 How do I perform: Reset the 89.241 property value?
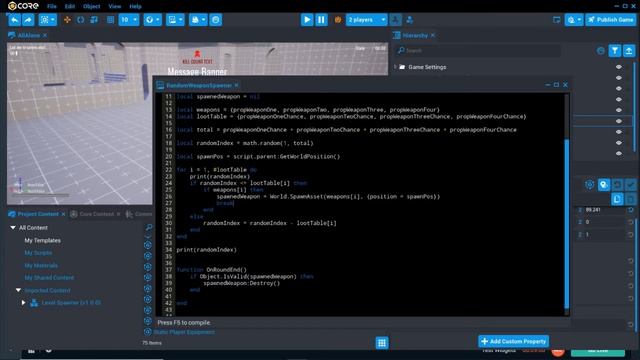631,210
